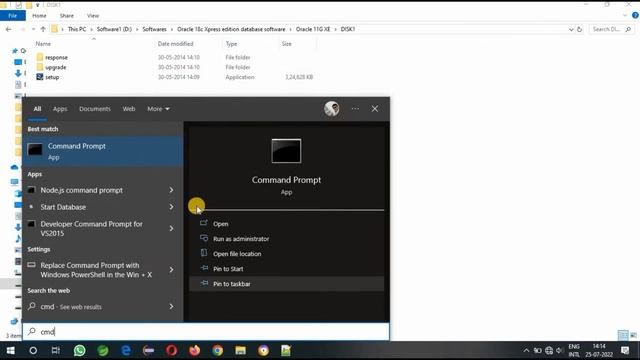Open Firefox from the taskbar
The image size is (640, 360).
tap(195, 350)
